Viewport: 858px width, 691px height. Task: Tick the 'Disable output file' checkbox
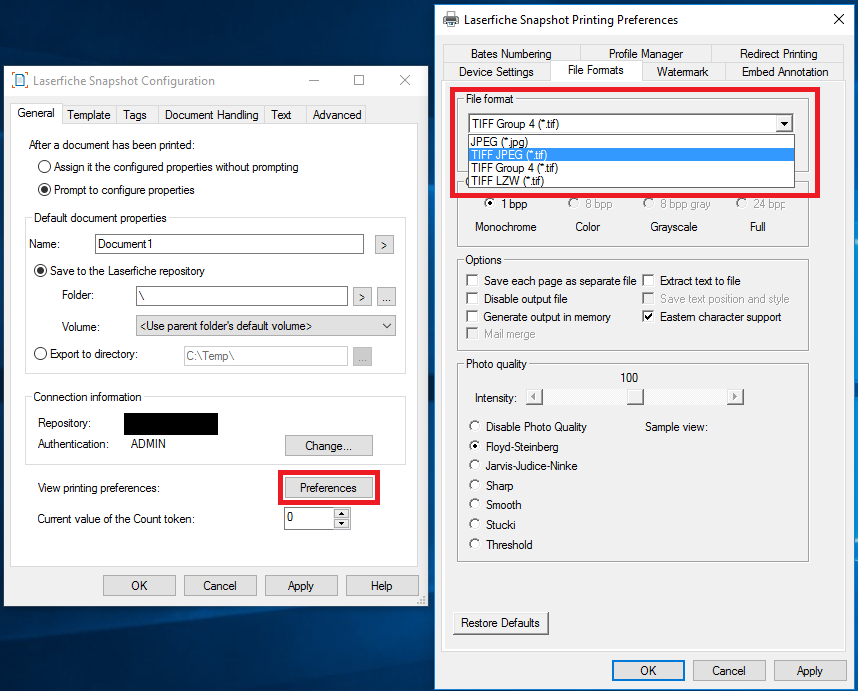click(x=472, y=299)
